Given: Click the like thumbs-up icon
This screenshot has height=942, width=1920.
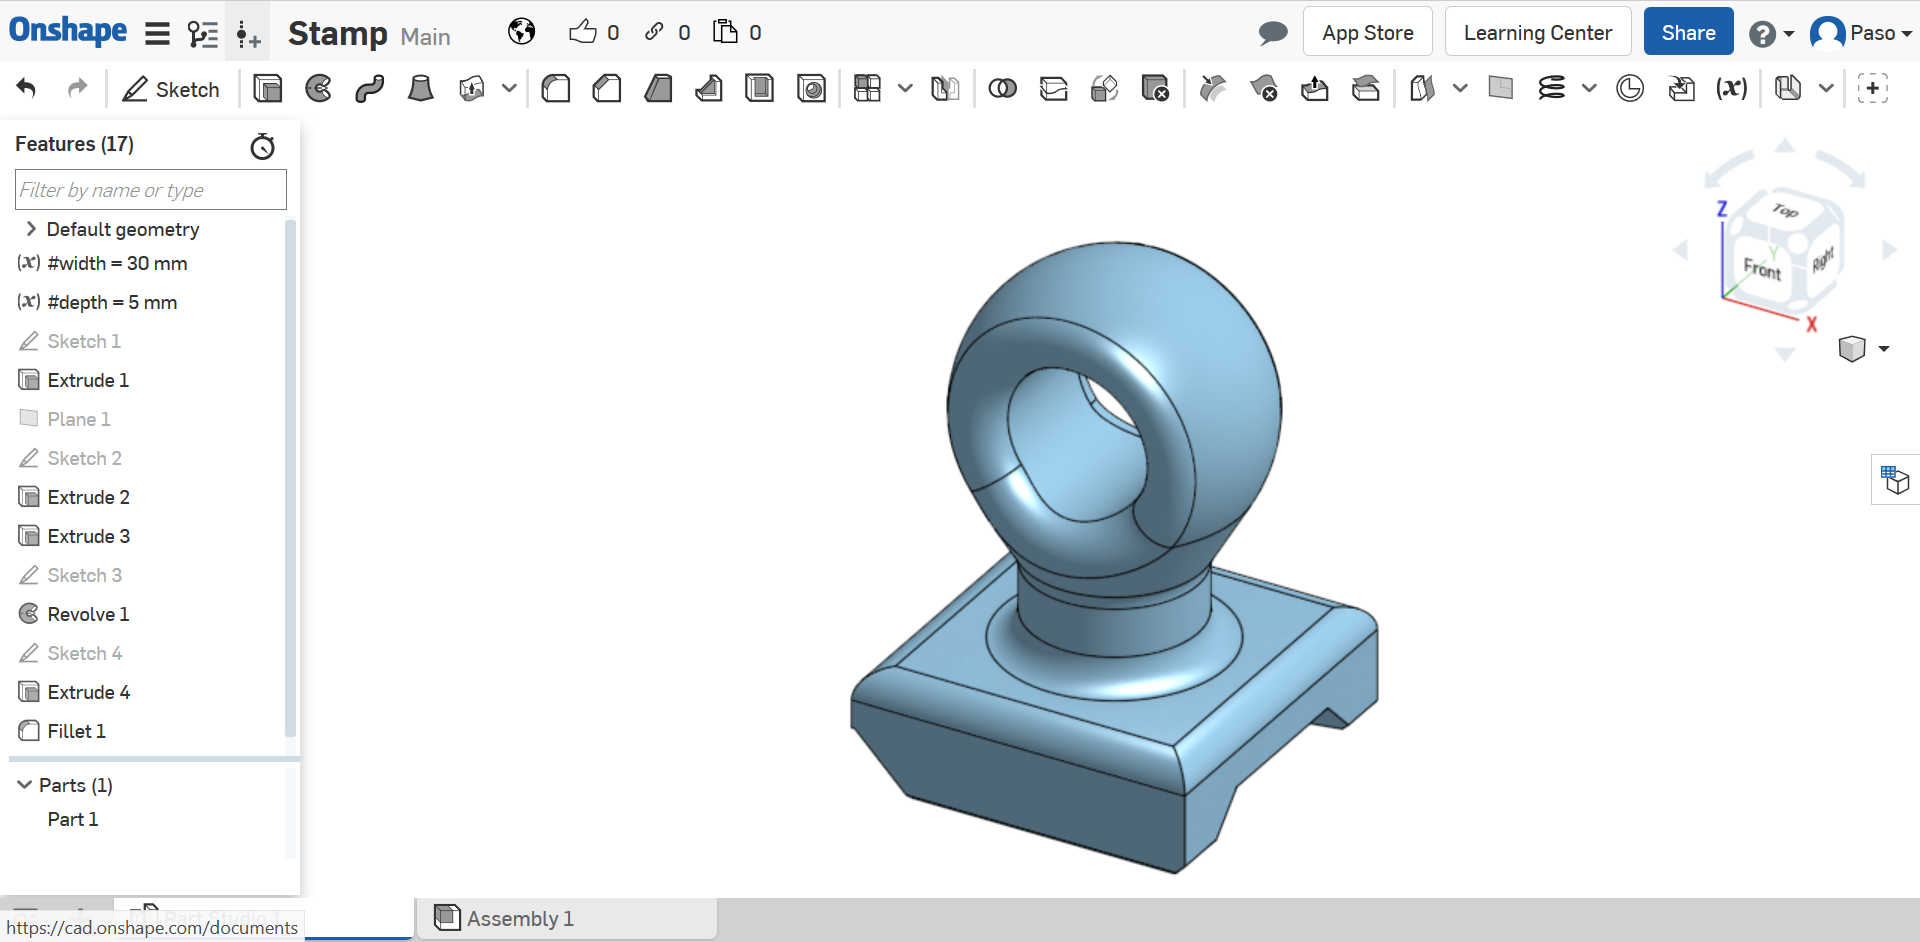Looking at the screenshot, I should [x=582, y=32].
